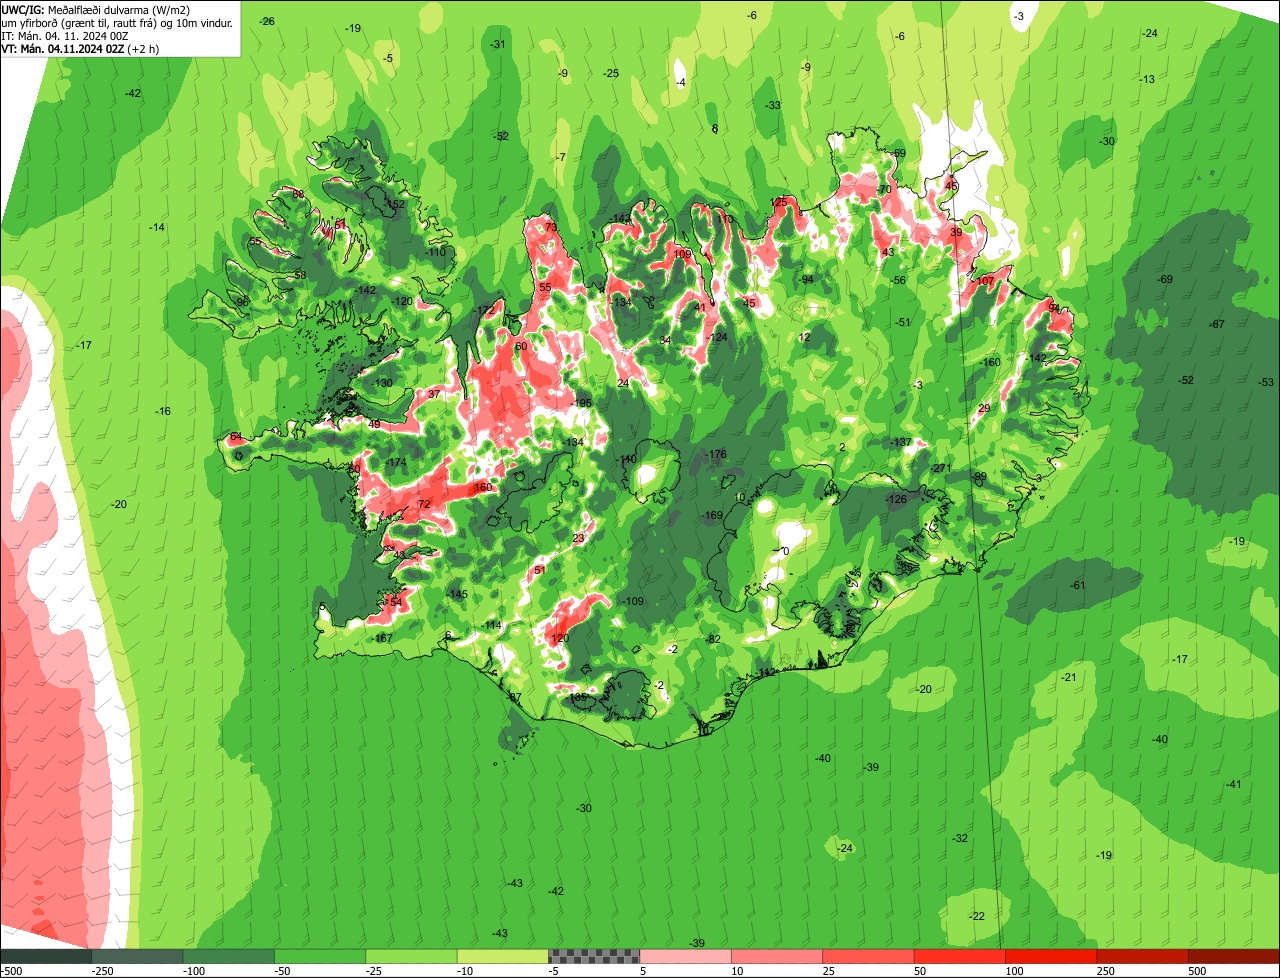Click the '-137' map value
1280x978 pixels.
tap(901, 442)
